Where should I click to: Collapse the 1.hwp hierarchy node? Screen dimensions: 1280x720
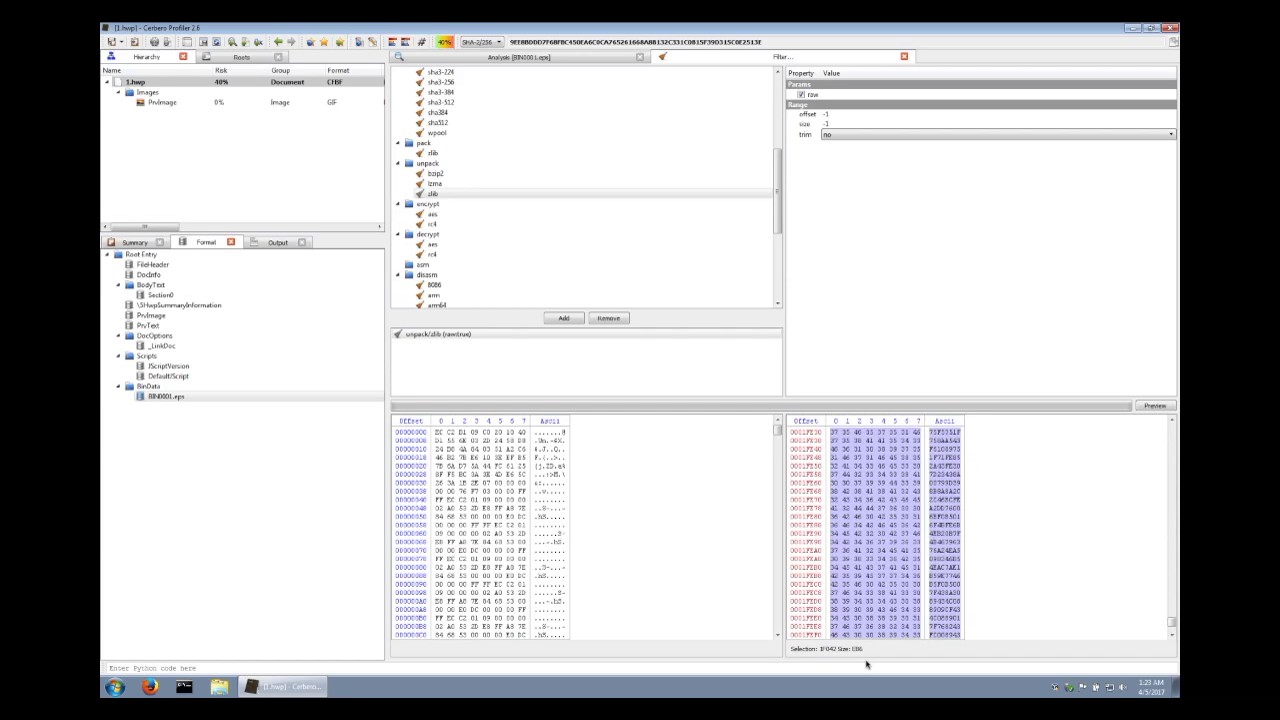click(x=108, y=82)
